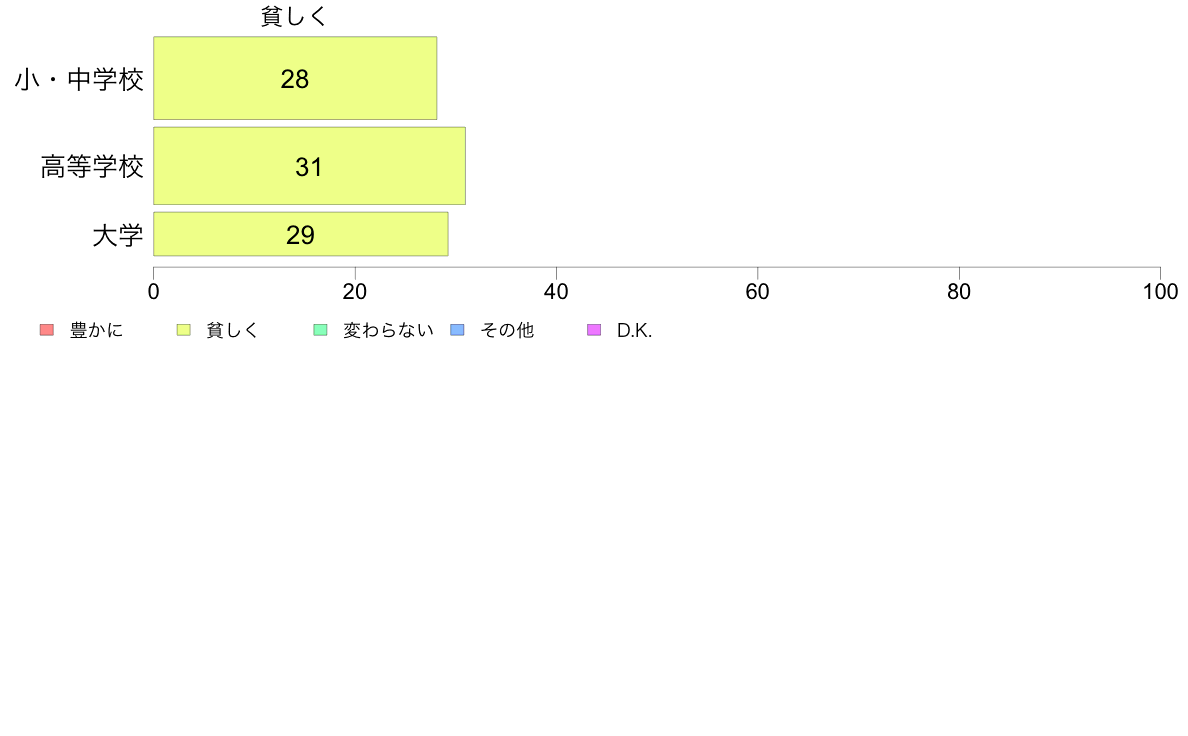Click axis tick label 60
Viewport: 1188px width, 736px height.
coord(758,292)
